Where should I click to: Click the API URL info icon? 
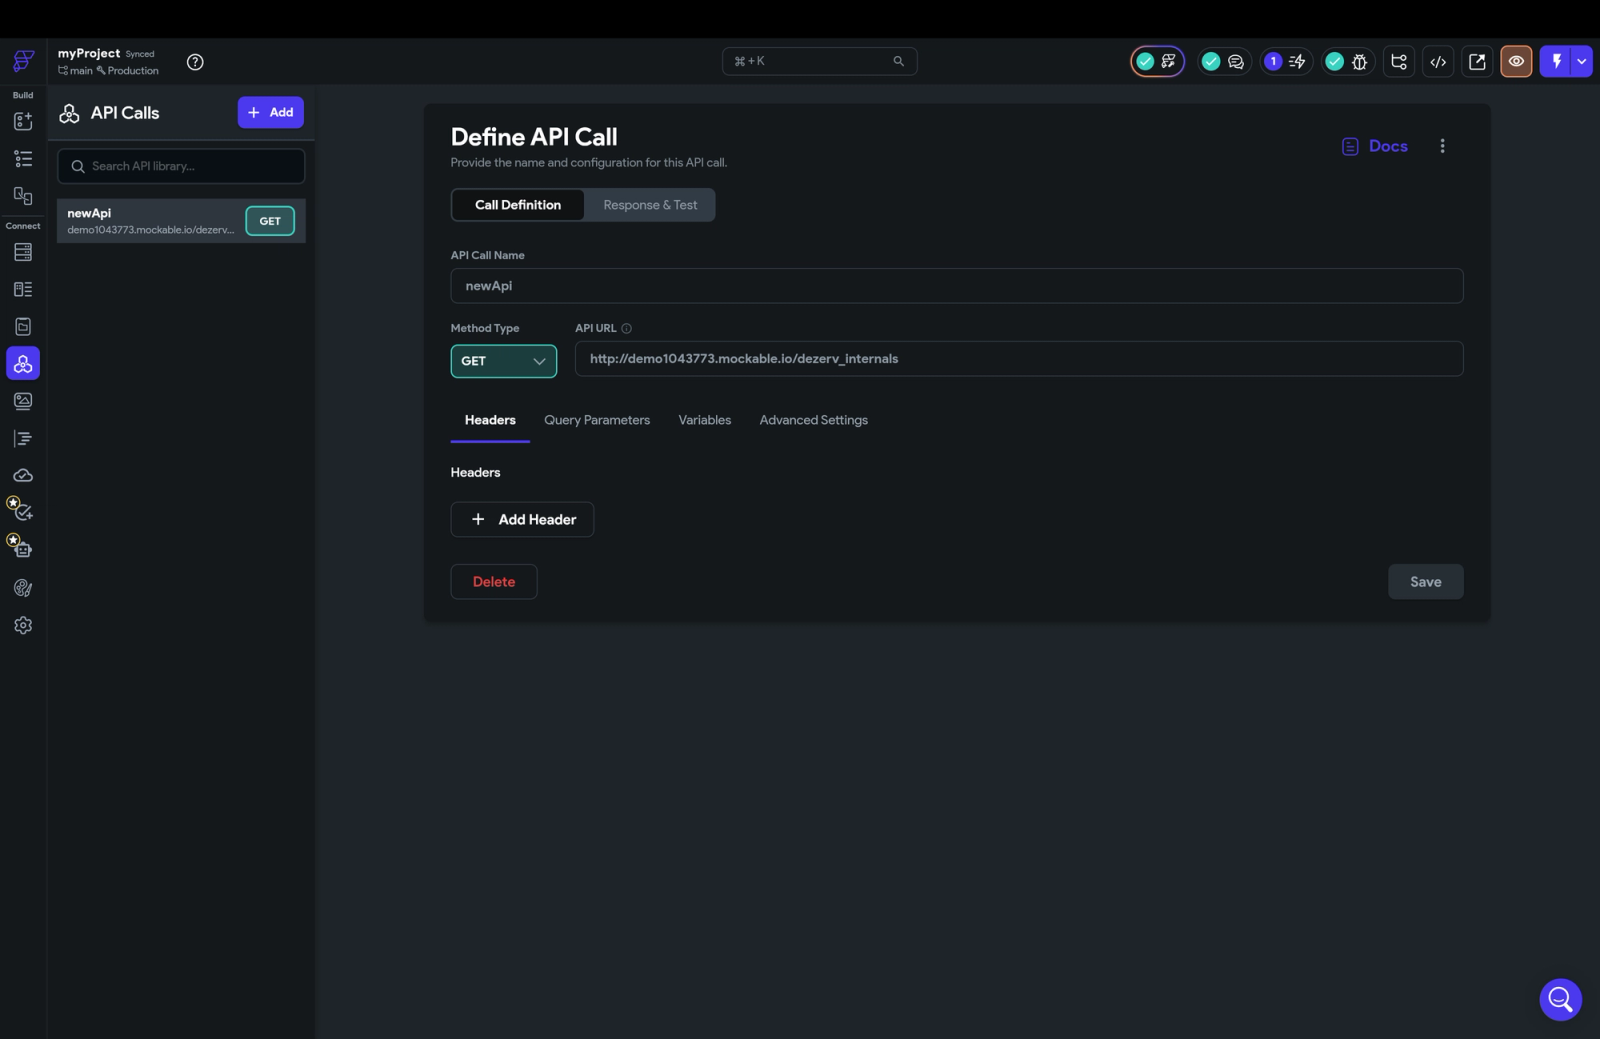click(627, 328)
